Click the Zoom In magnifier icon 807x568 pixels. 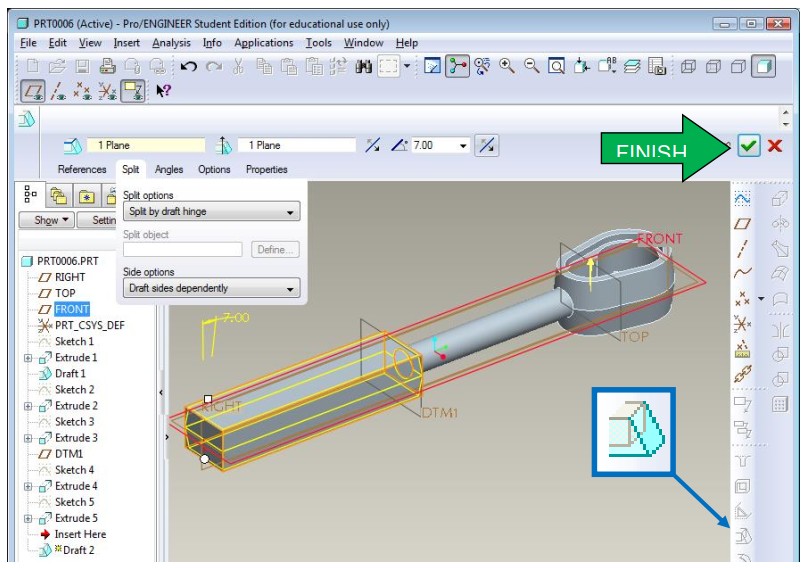(x=507, y=67)
